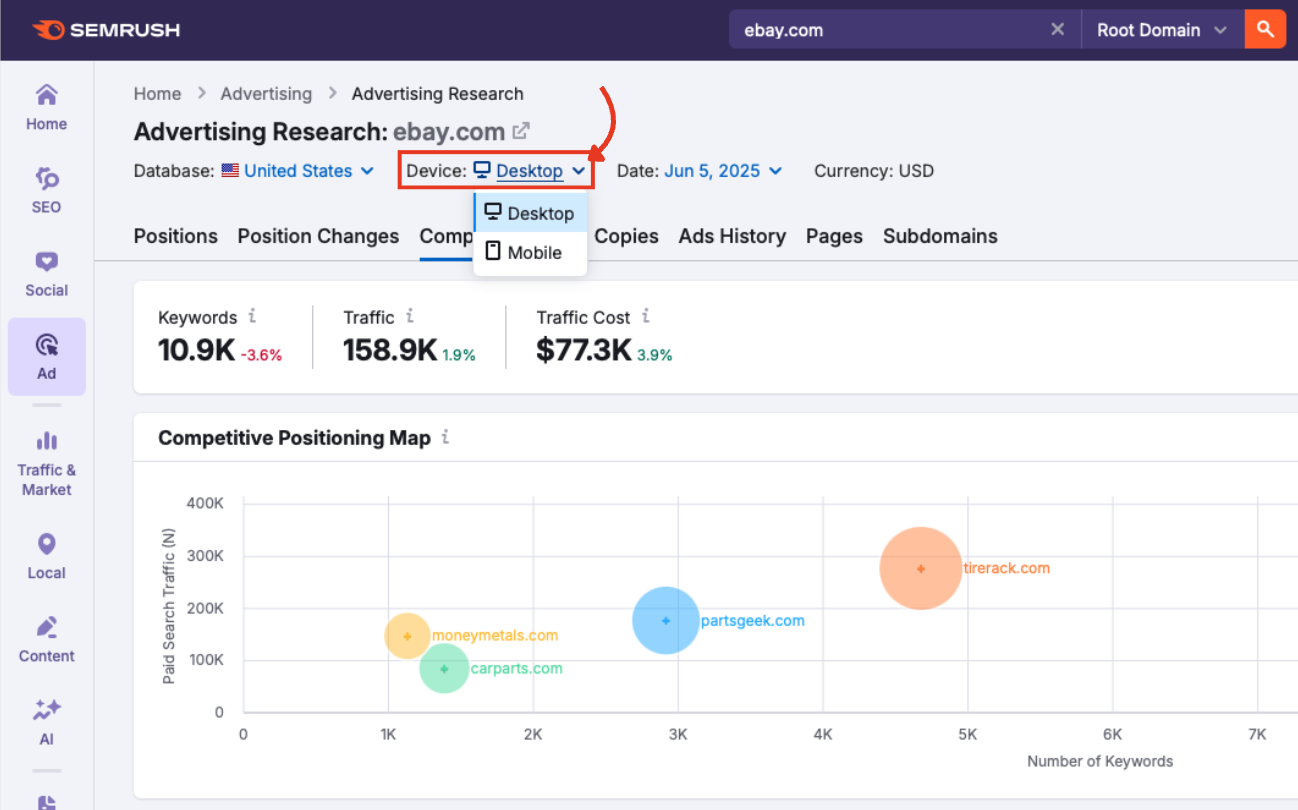Open the Content sidebar section

(x=47, y=639)
